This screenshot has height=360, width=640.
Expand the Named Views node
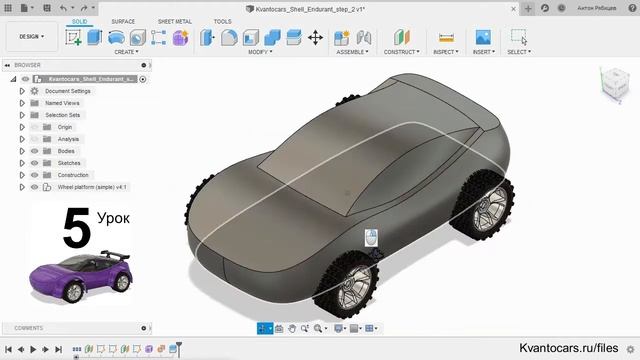[x=22, y=103]
